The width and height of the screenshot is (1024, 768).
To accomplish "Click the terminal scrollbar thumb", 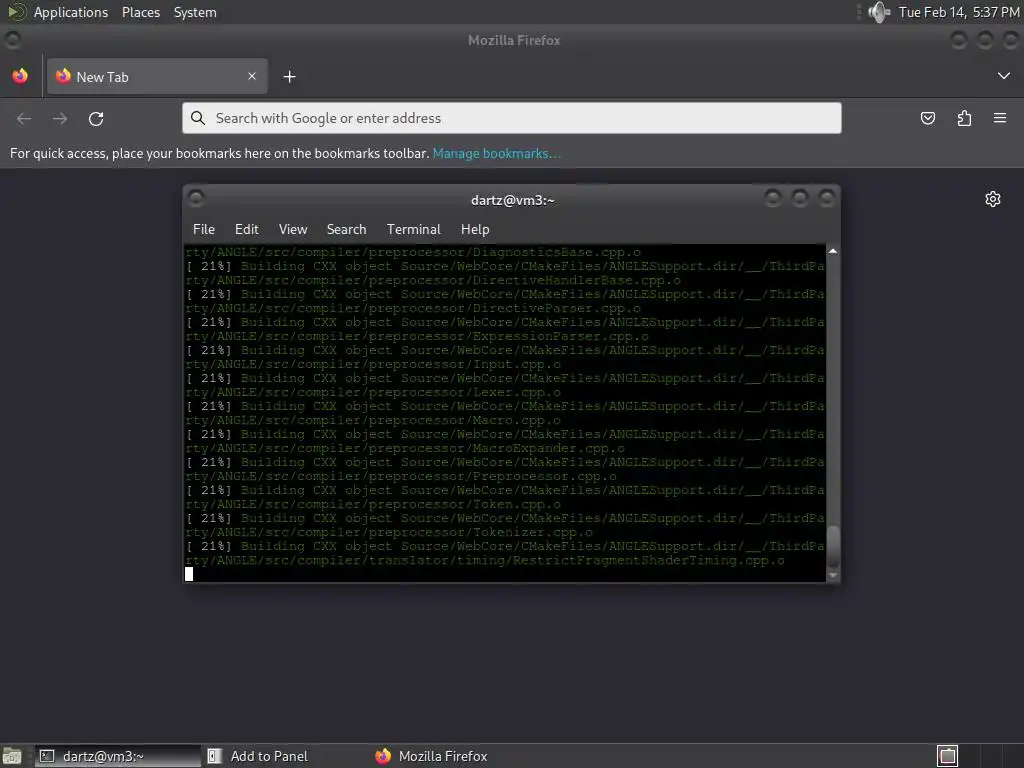I will [x=833, y=547].
